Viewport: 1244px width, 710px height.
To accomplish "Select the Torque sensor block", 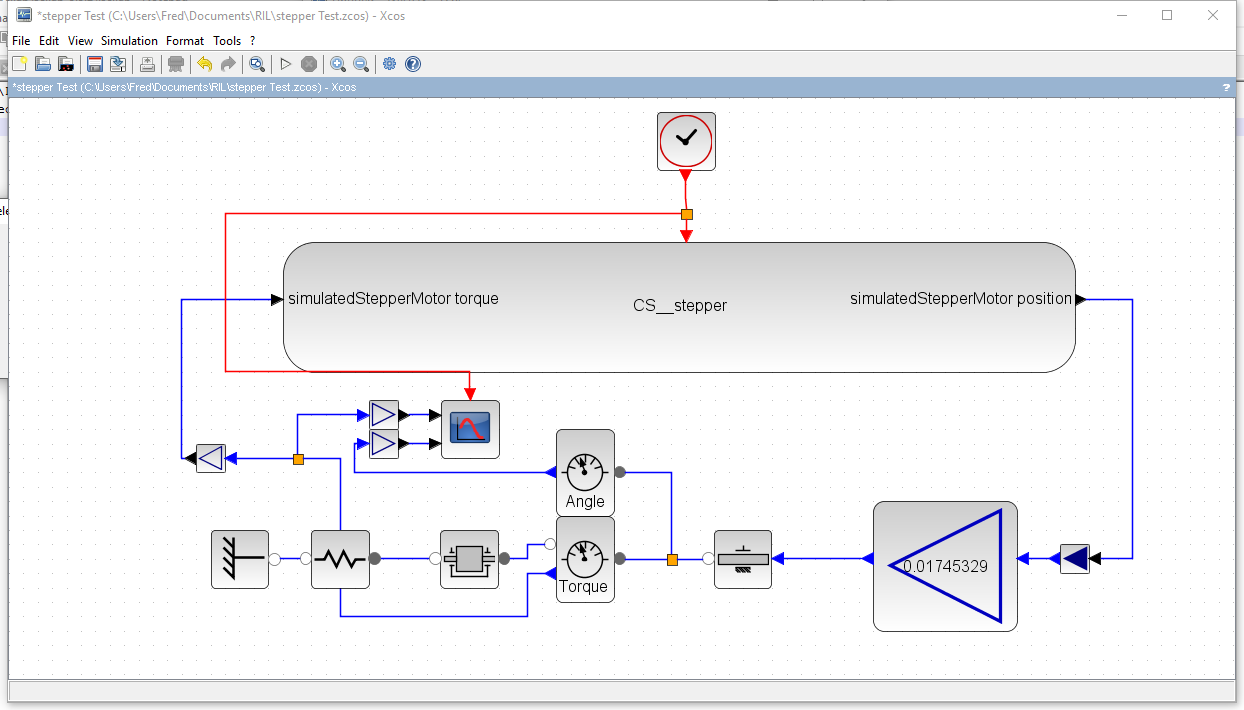I will (x=585, y=559).
